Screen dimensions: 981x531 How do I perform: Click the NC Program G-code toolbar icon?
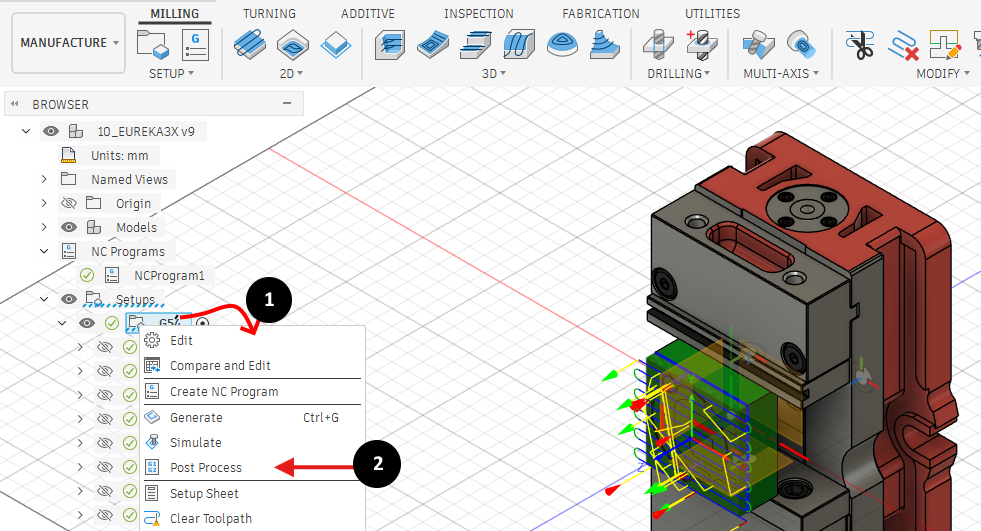[x=195, y=45]
